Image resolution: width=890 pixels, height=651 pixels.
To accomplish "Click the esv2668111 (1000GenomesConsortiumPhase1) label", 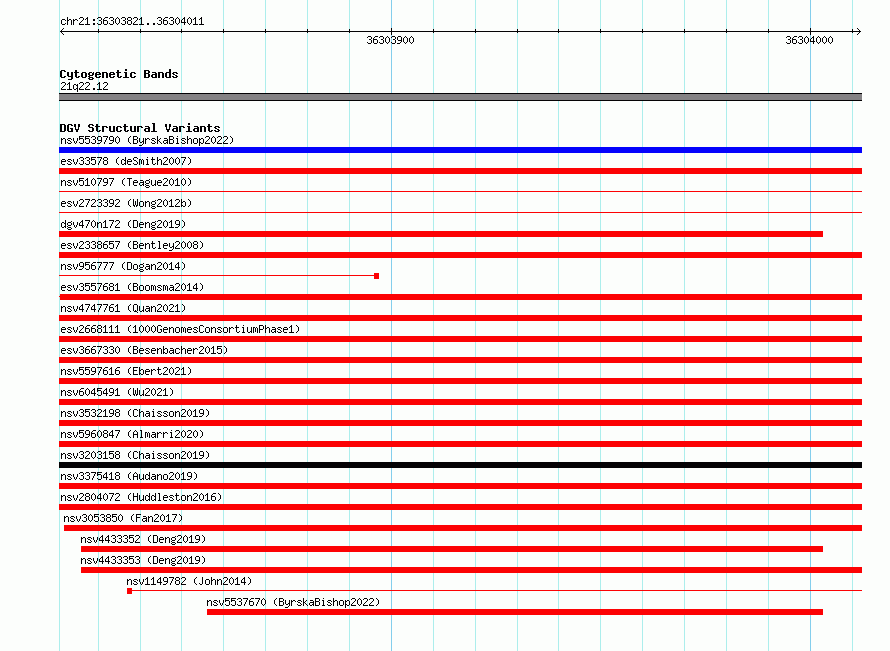I will (180, 329).
